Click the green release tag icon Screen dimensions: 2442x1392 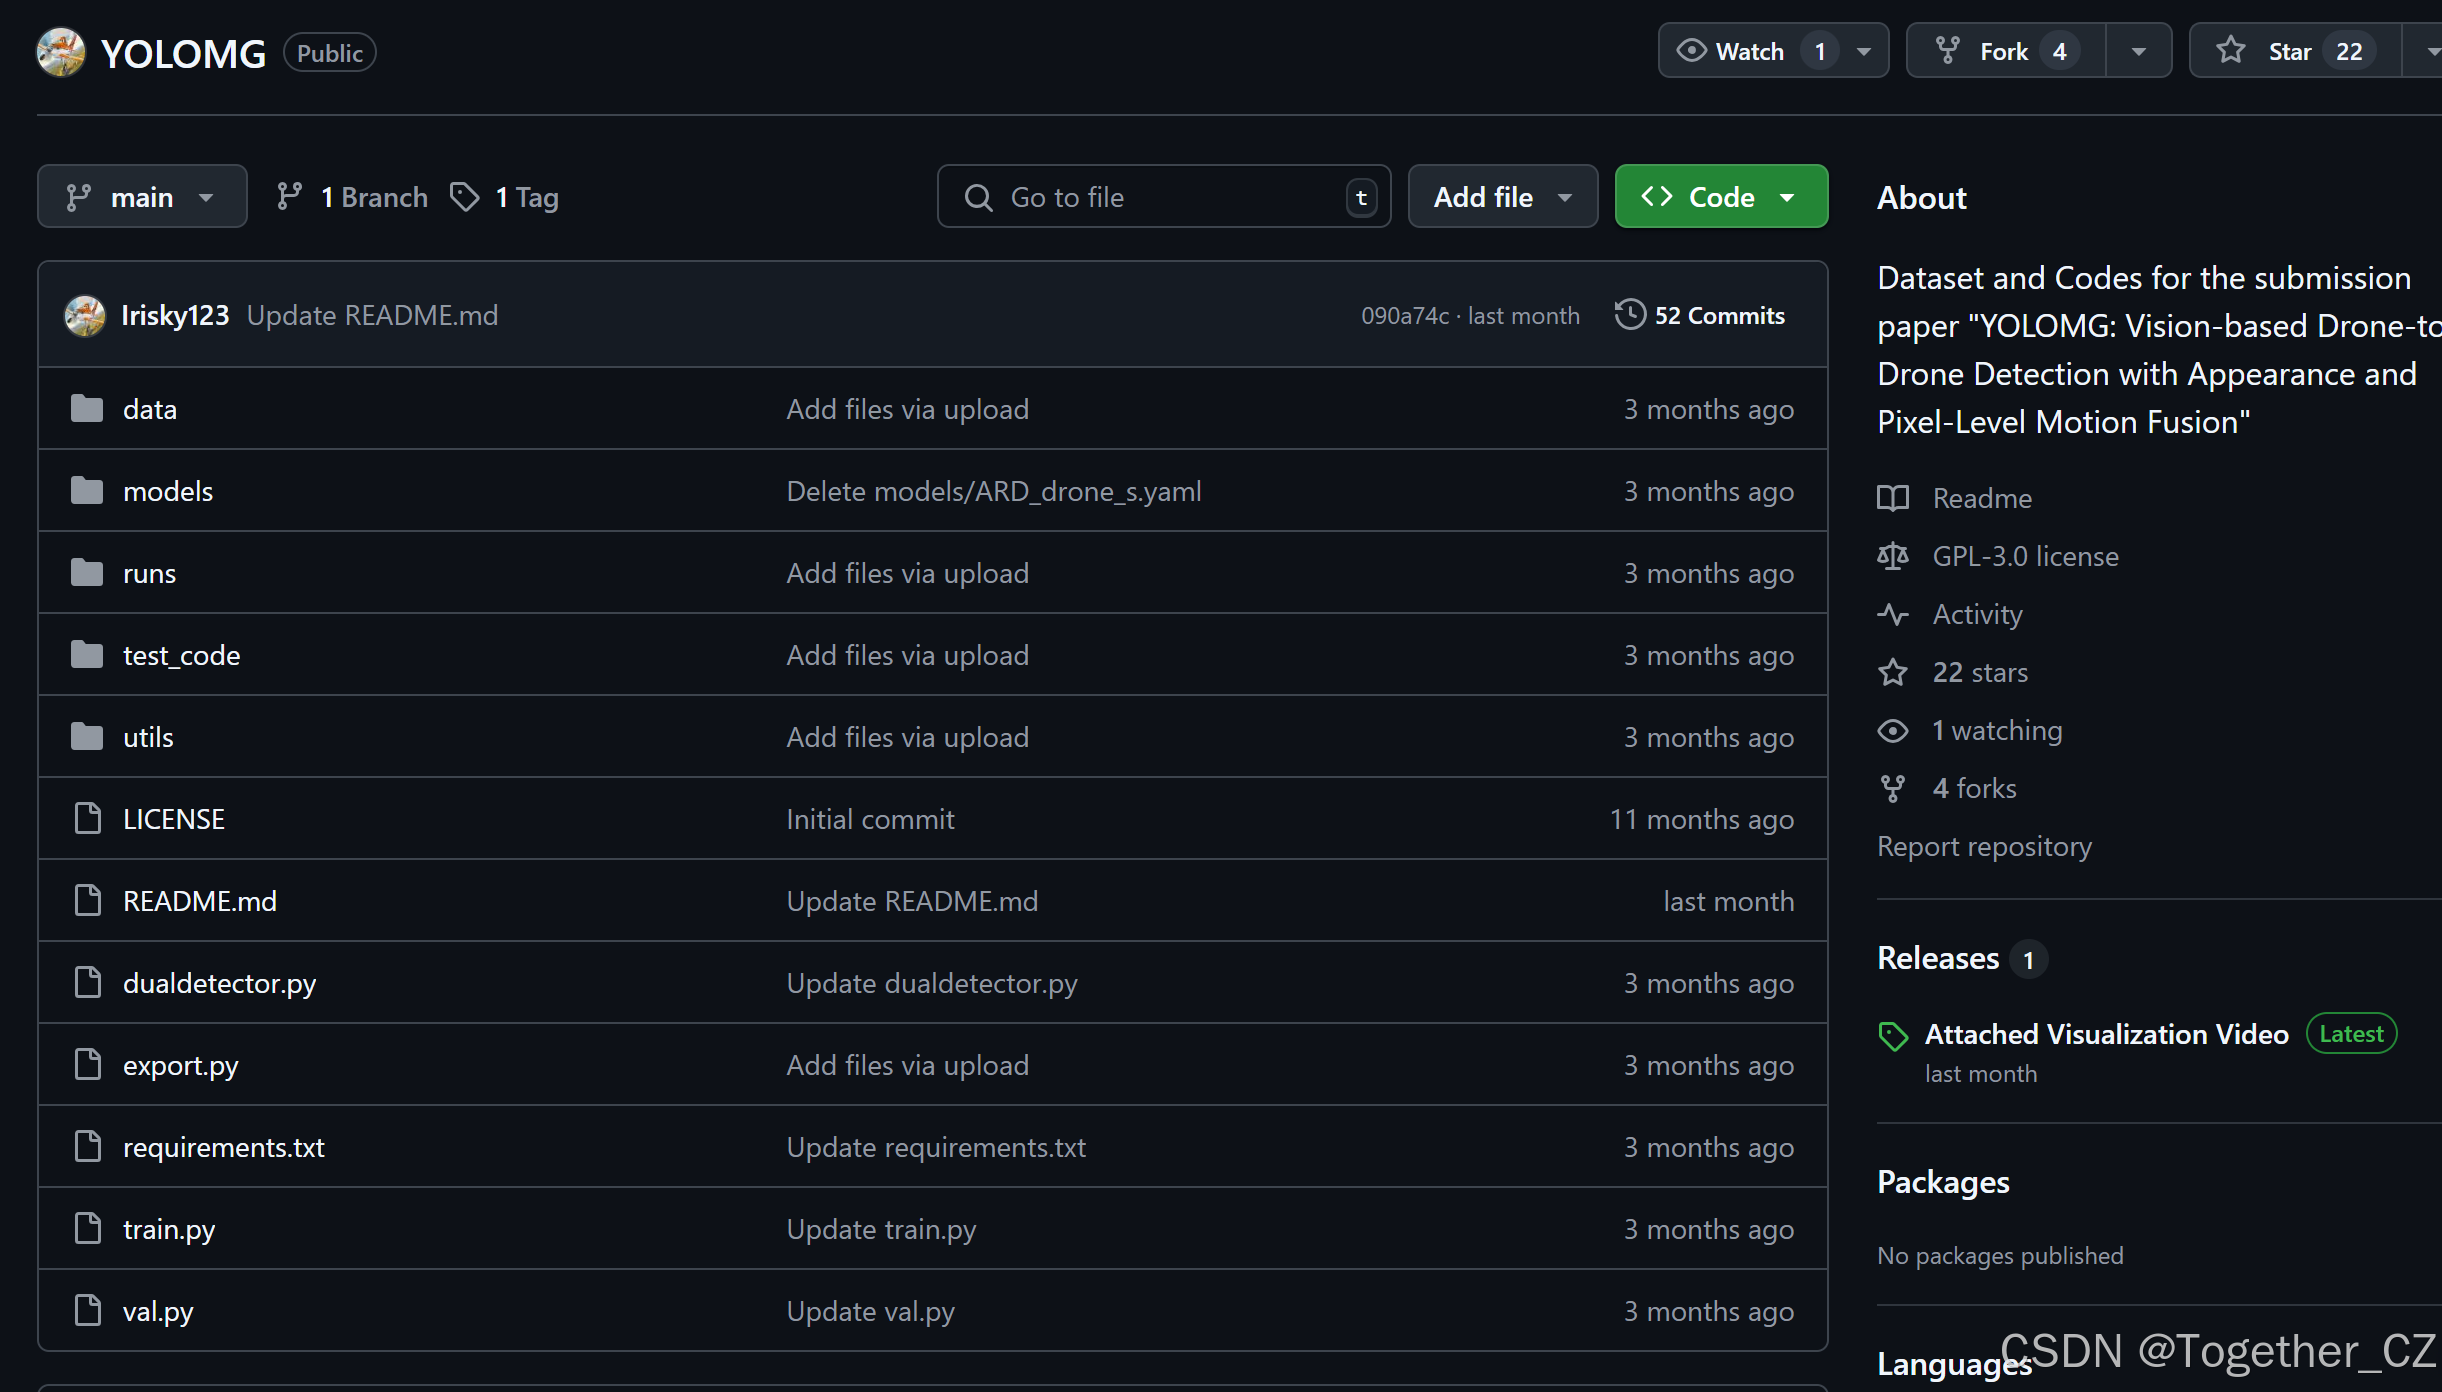point(1892,1036)
